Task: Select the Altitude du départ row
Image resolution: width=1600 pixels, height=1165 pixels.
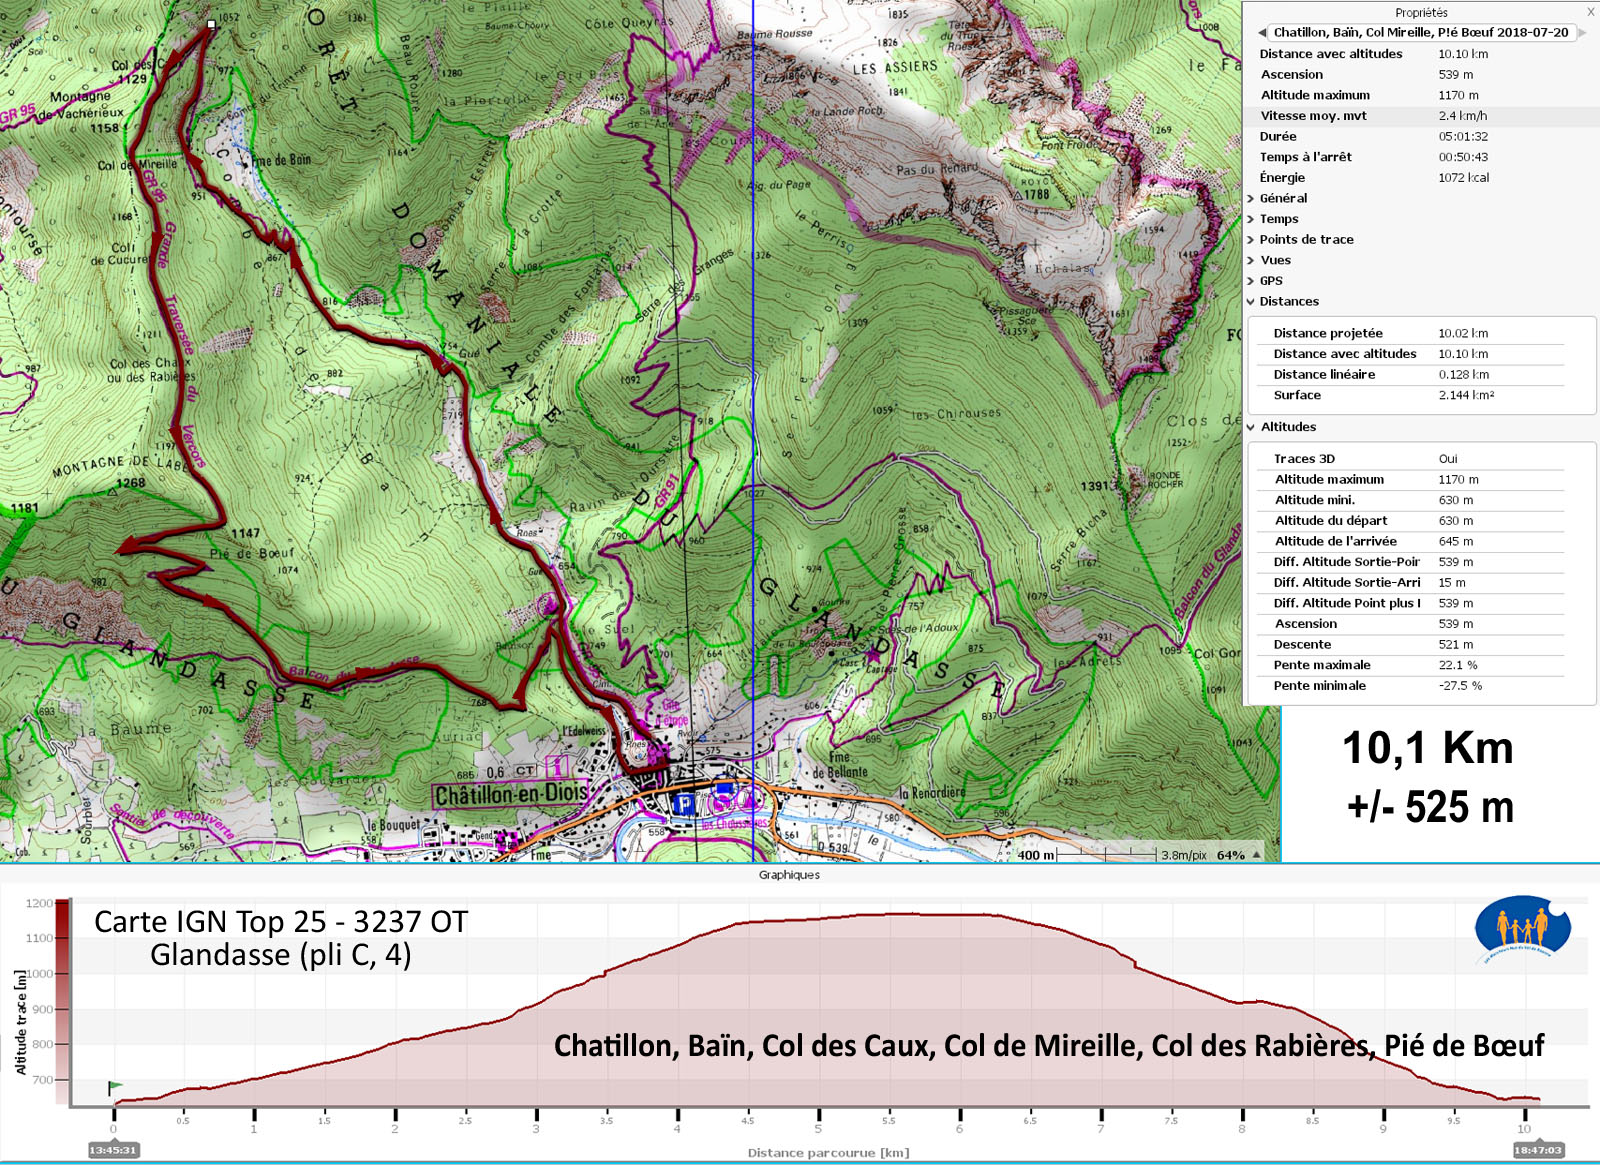Action: [x=1420, y=521]
